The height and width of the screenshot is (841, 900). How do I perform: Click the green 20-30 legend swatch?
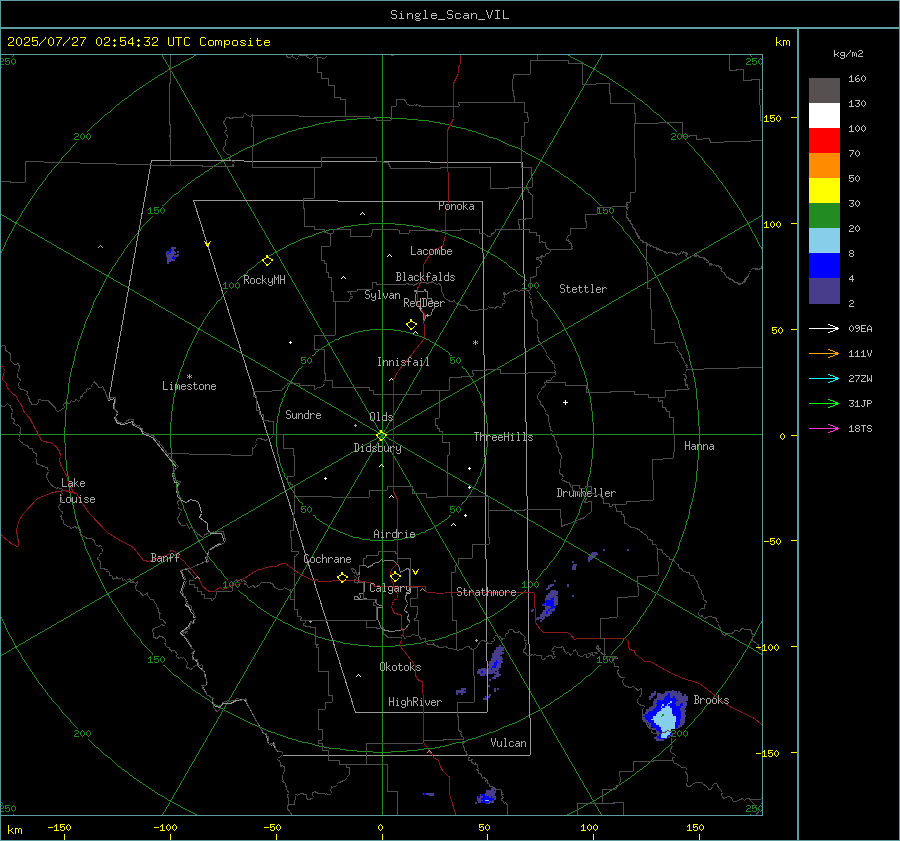(824, 215)
